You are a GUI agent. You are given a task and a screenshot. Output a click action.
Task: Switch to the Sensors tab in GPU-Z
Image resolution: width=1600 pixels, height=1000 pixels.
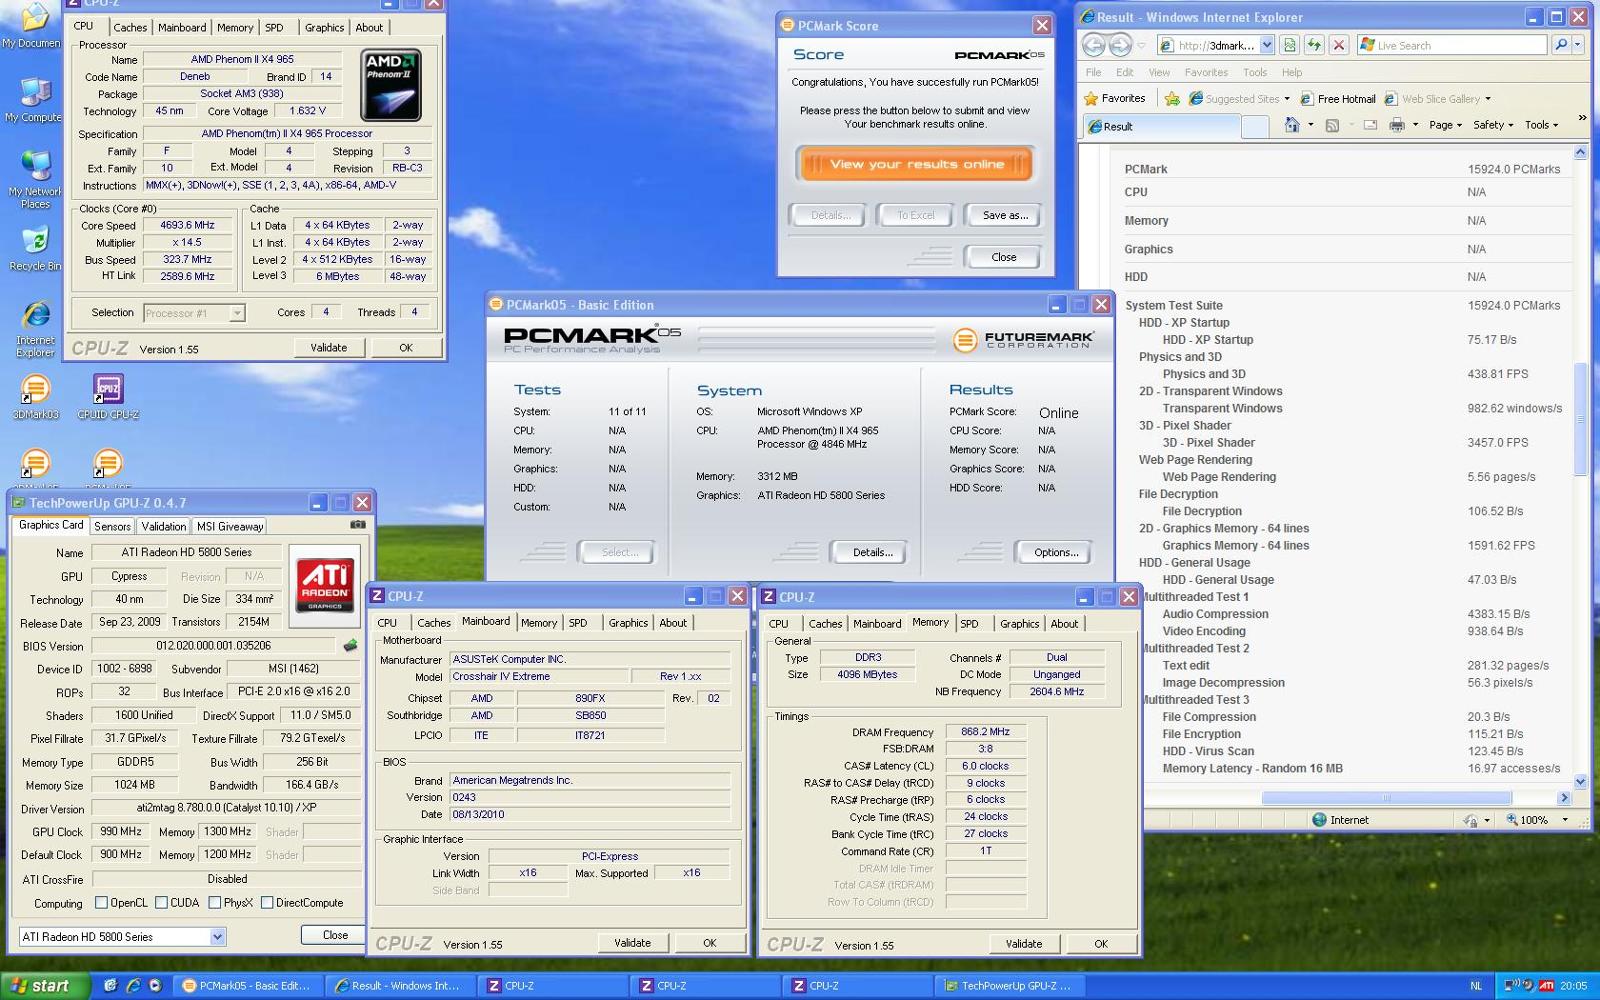coord(112,526)
